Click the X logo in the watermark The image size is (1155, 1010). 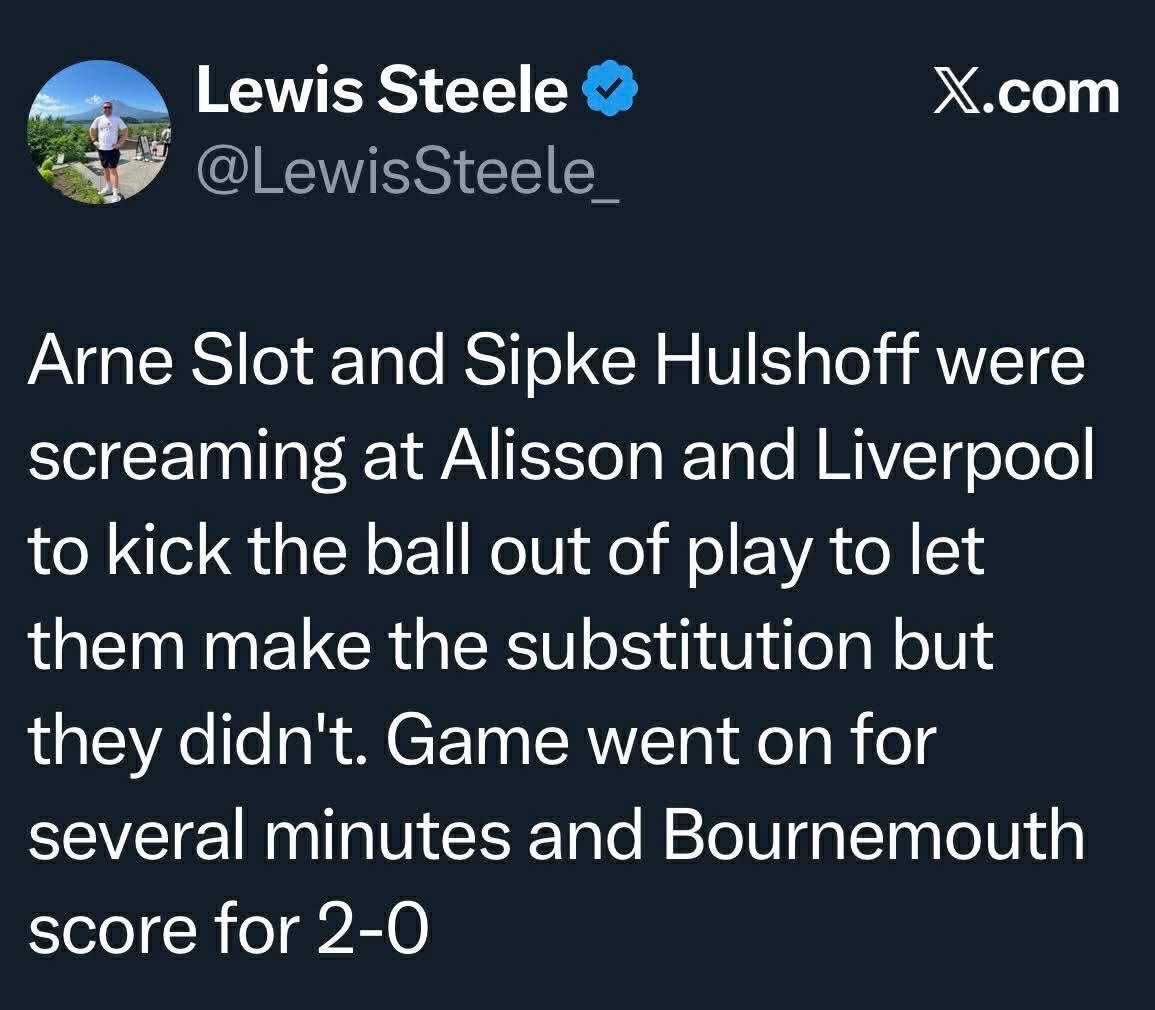point(956,94)
